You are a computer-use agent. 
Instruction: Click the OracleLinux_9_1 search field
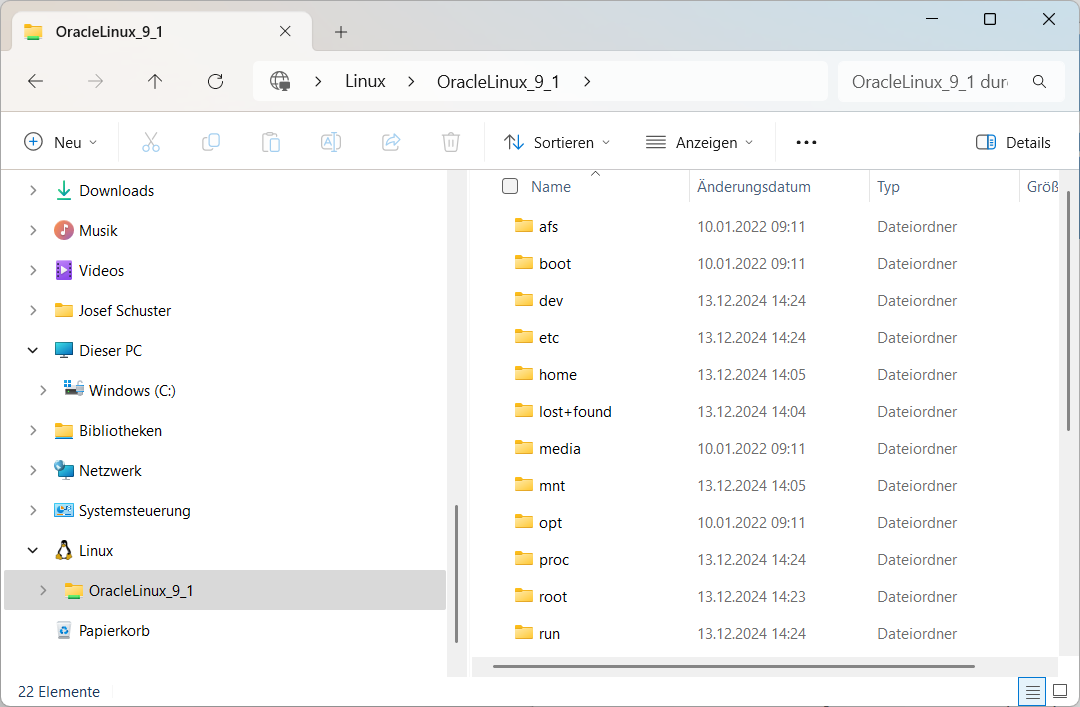(930, 82)
